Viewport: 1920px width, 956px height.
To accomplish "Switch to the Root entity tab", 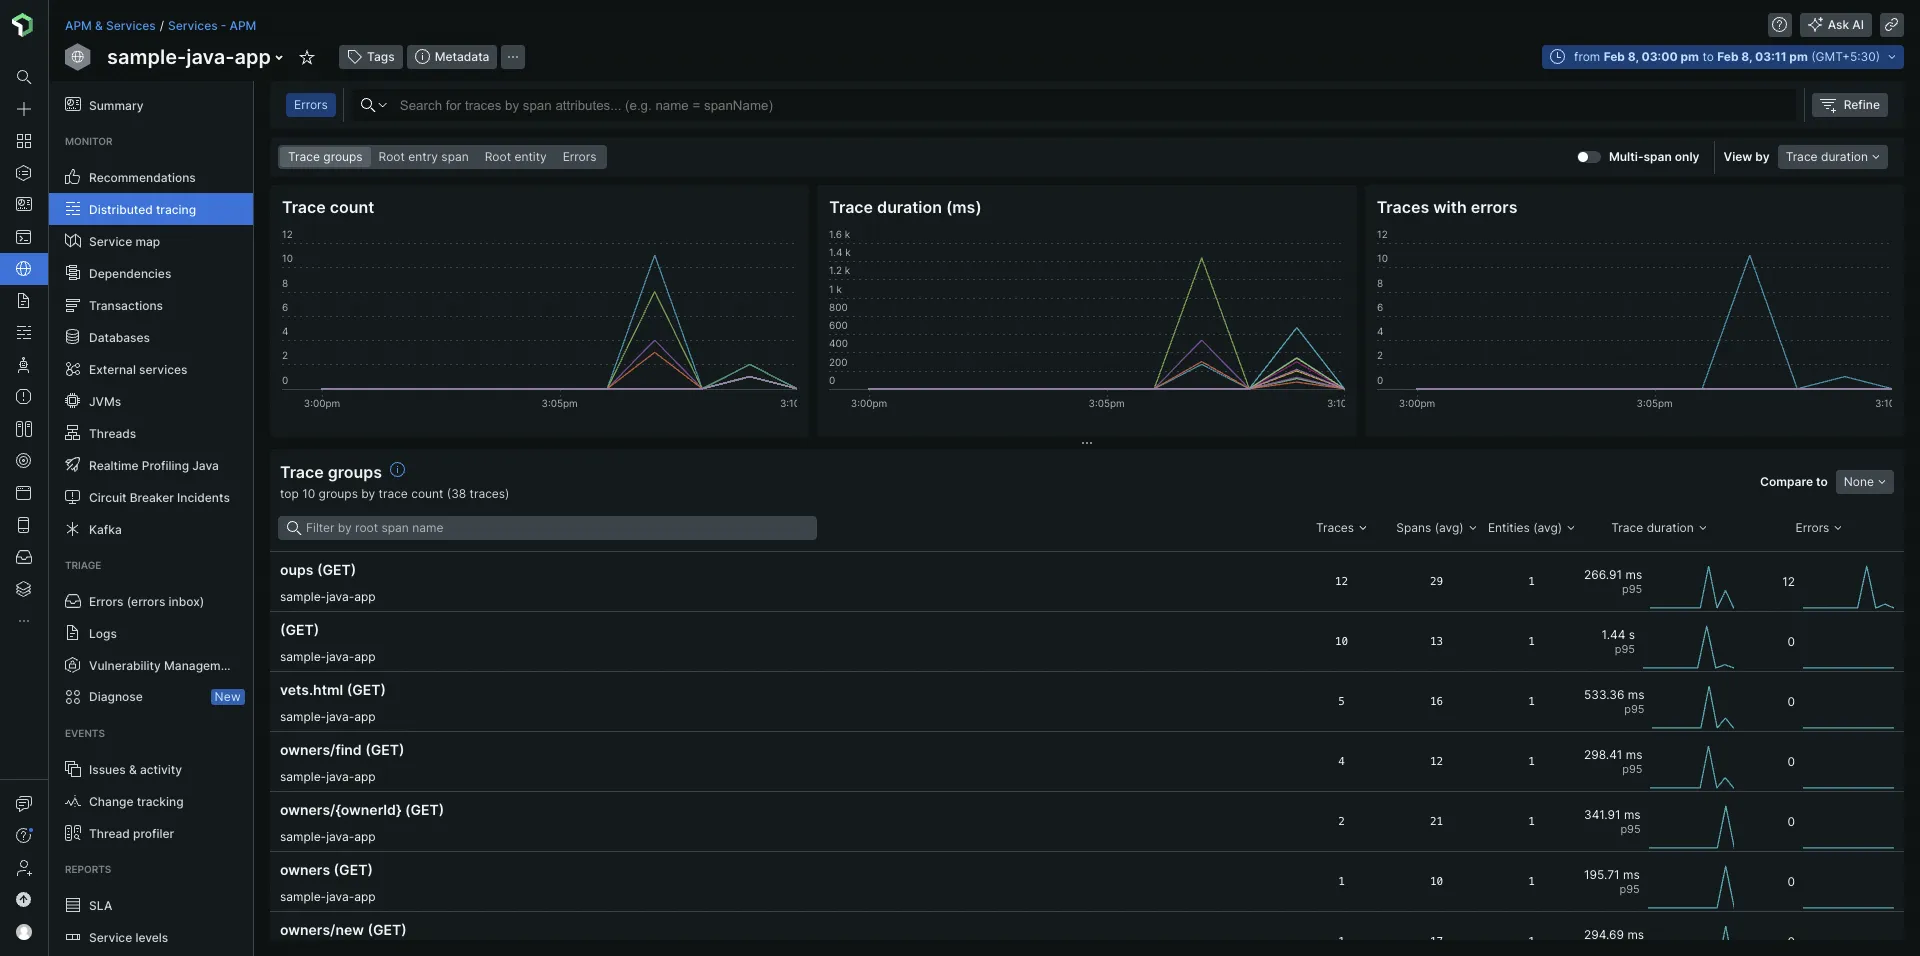I will point(515,157).
